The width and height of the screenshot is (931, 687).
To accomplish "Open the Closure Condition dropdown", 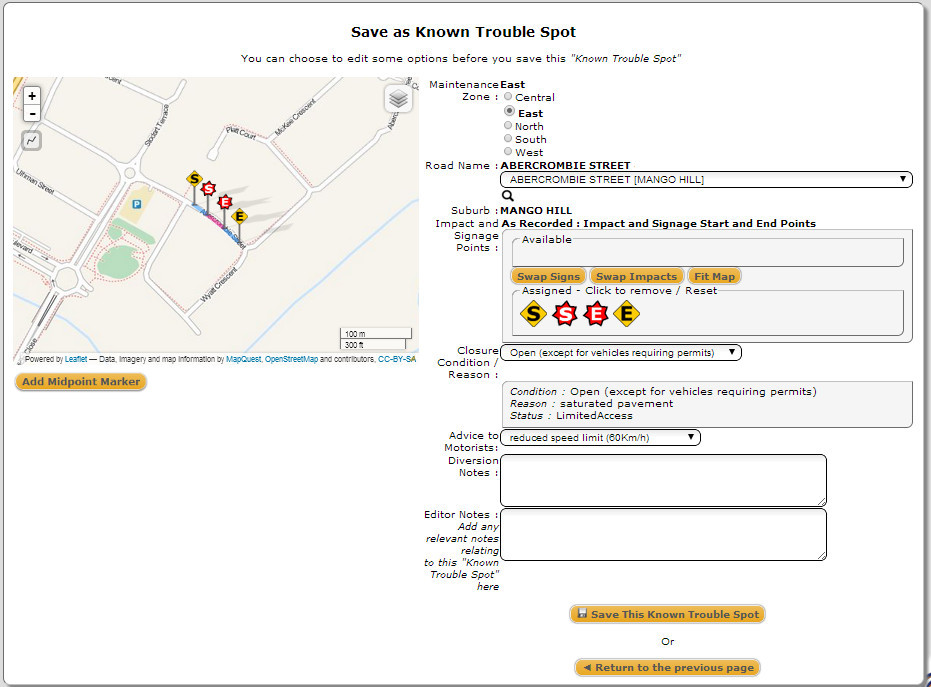I will click(x=620, y=352).
